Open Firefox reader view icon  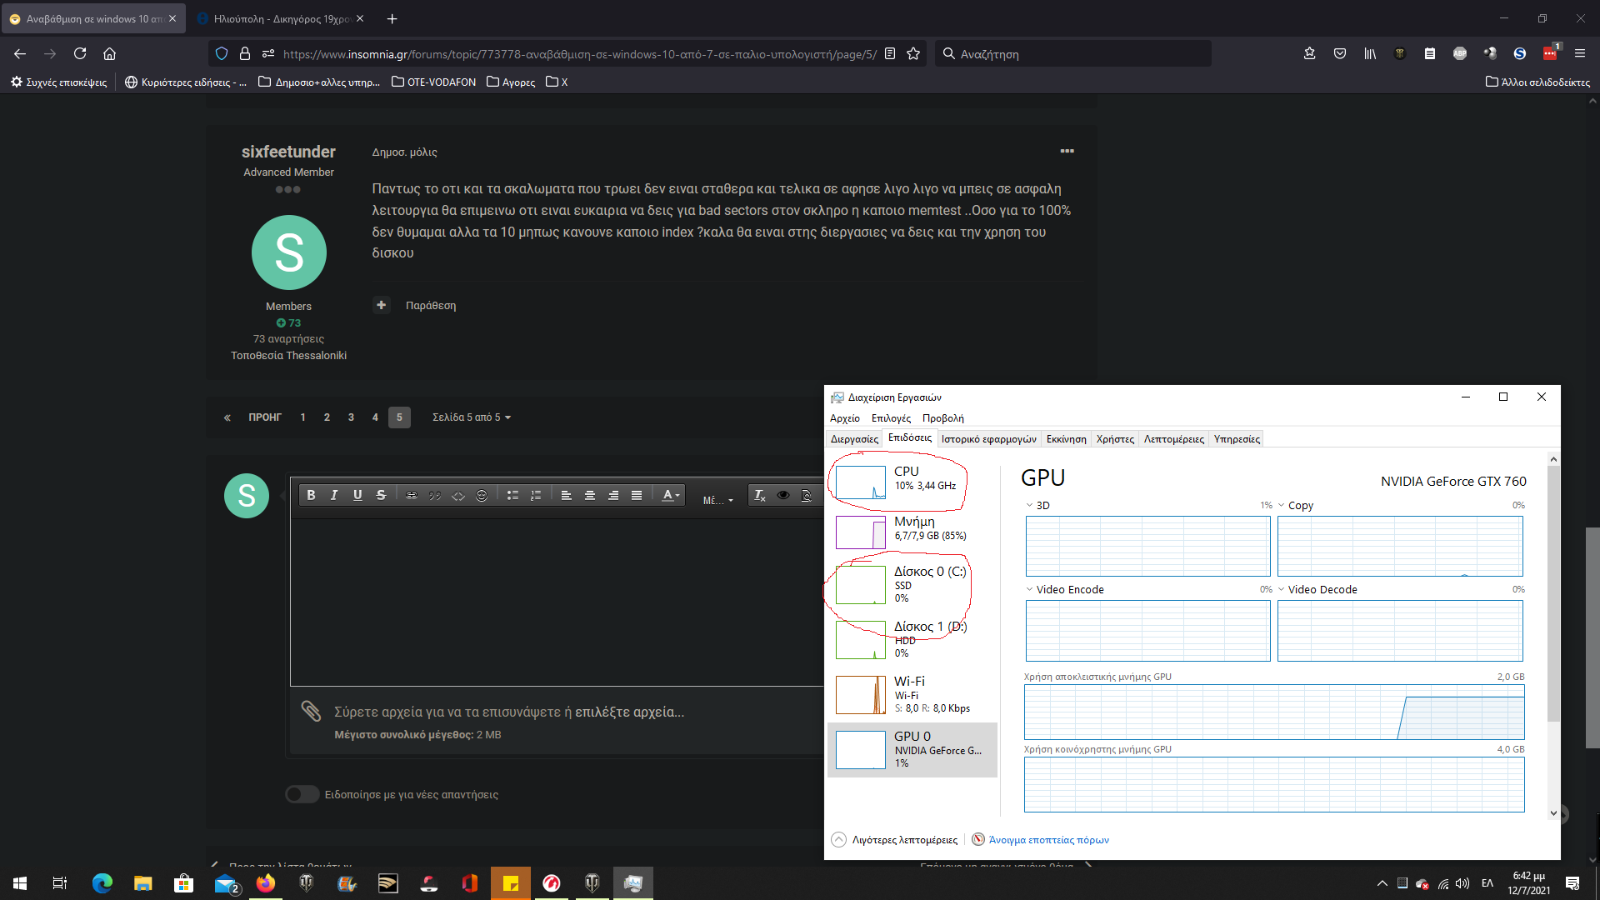pos(889,54)
